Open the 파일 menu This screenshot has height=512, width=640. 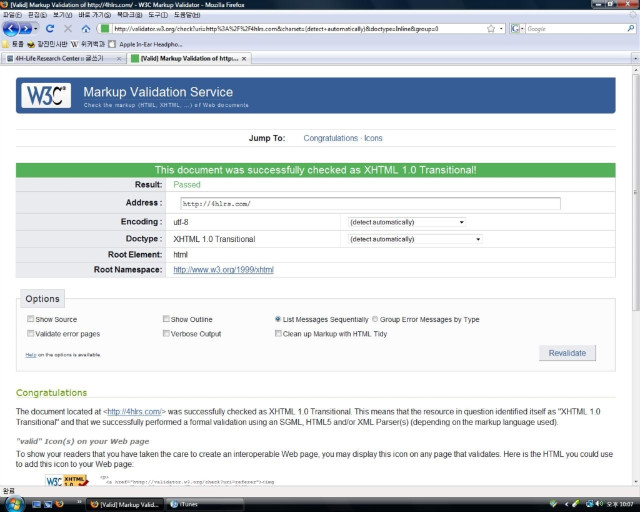pos(12,15)
